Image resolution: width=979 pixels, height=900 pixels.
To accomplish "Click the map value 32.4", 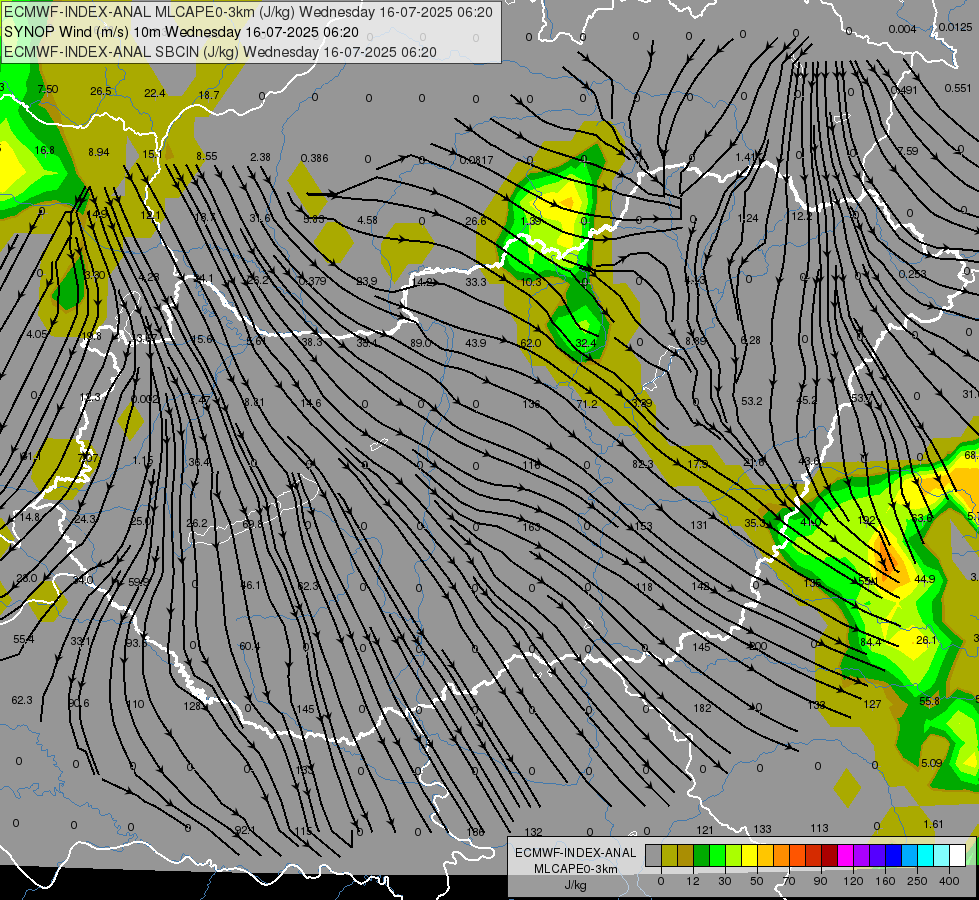I will [x=586, y=343].
